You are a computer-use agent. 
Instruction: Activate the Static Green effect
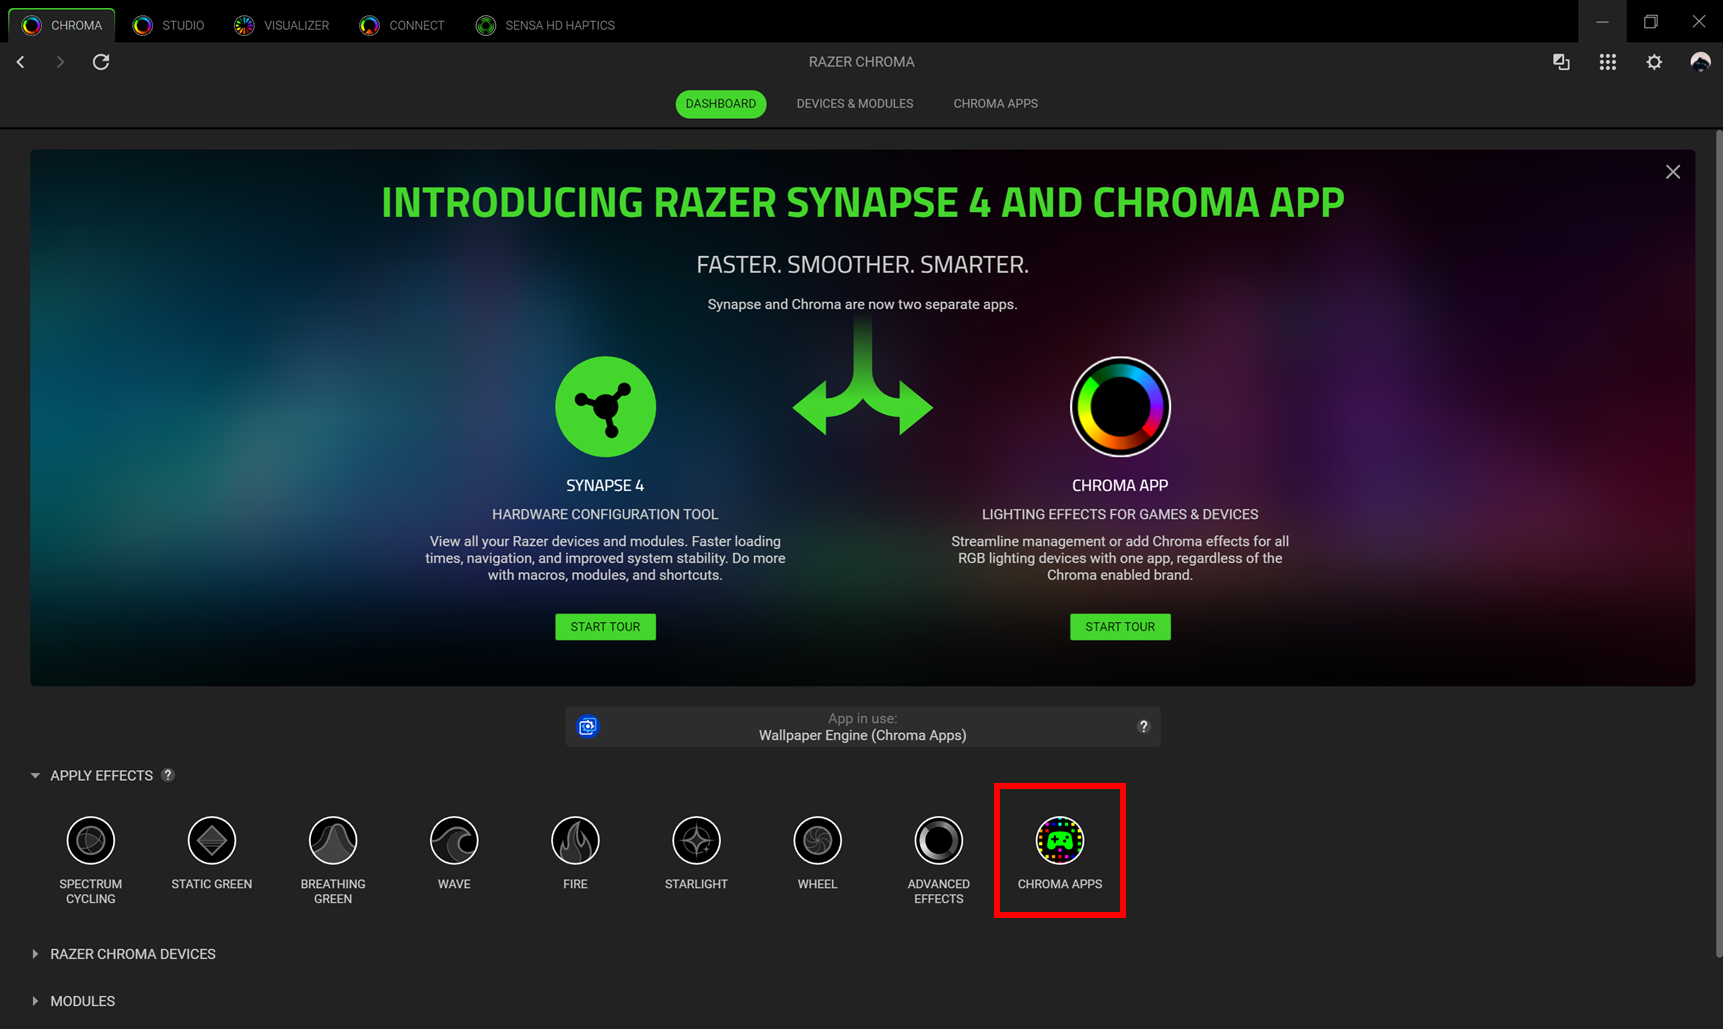tap(211, 840)
